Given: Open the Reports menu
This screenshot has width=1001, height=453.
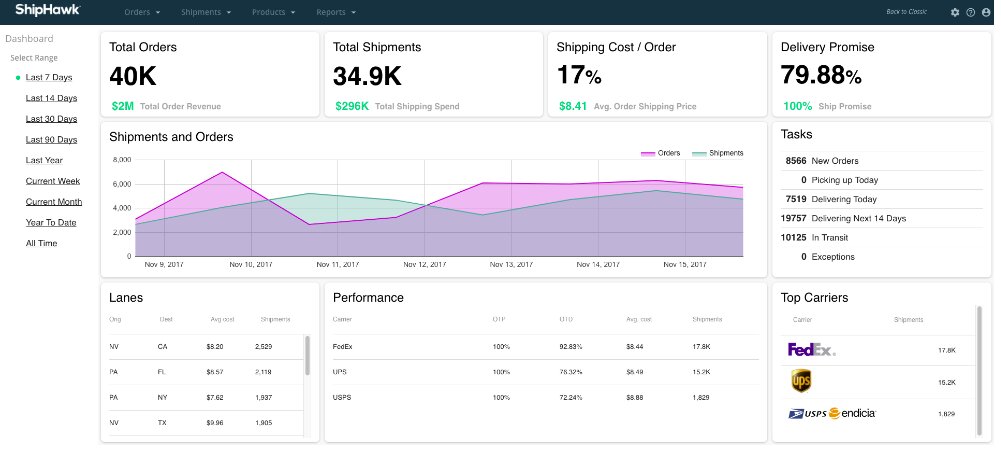Looking at the screenshot, I should coord(335,12).
